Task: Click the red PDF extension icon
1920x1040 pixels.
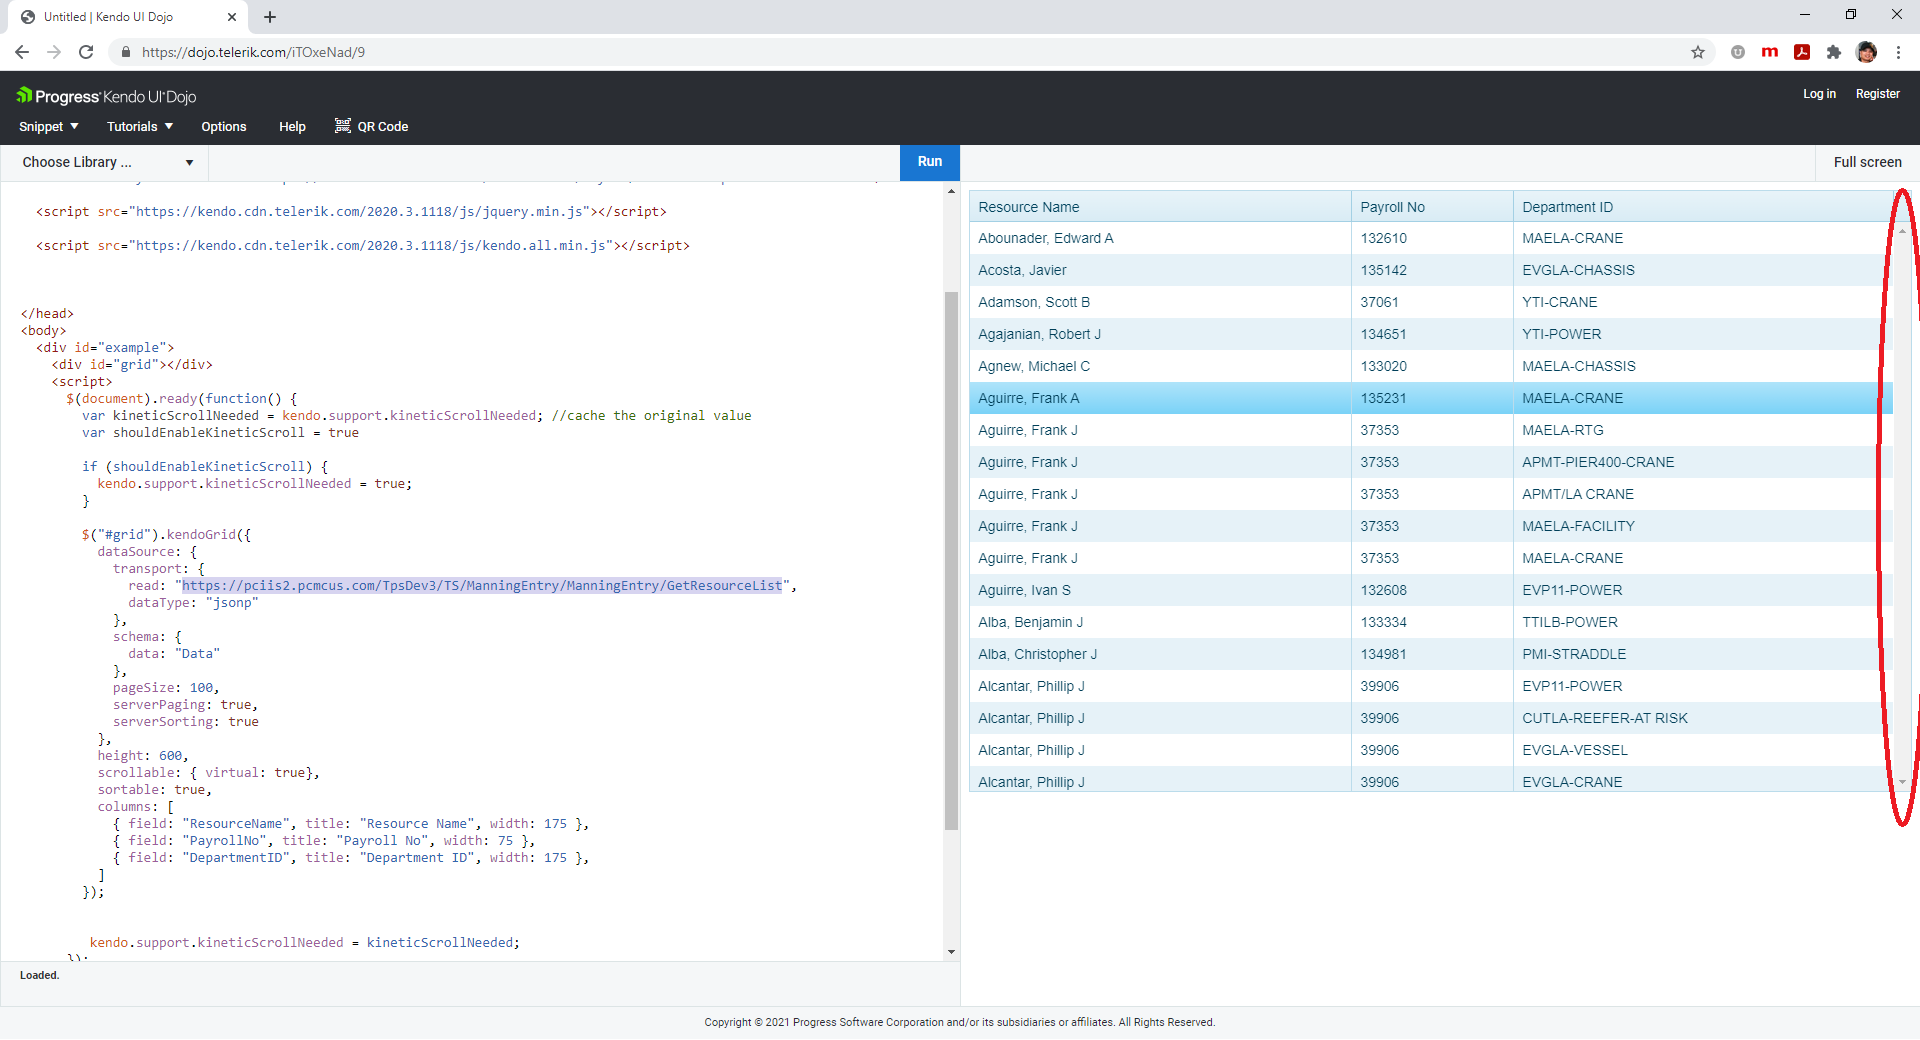Action: pyautogui.click(x=1801, y=52)
